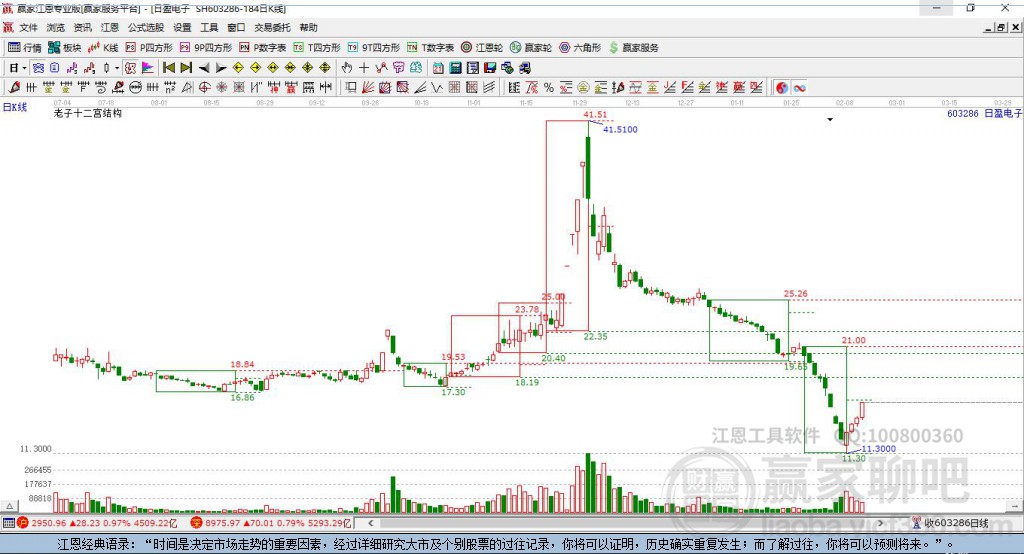Open 赢家服务 with dollar sign icon
This screenshot has width=1024, height=554.
(x=633, y=48)
